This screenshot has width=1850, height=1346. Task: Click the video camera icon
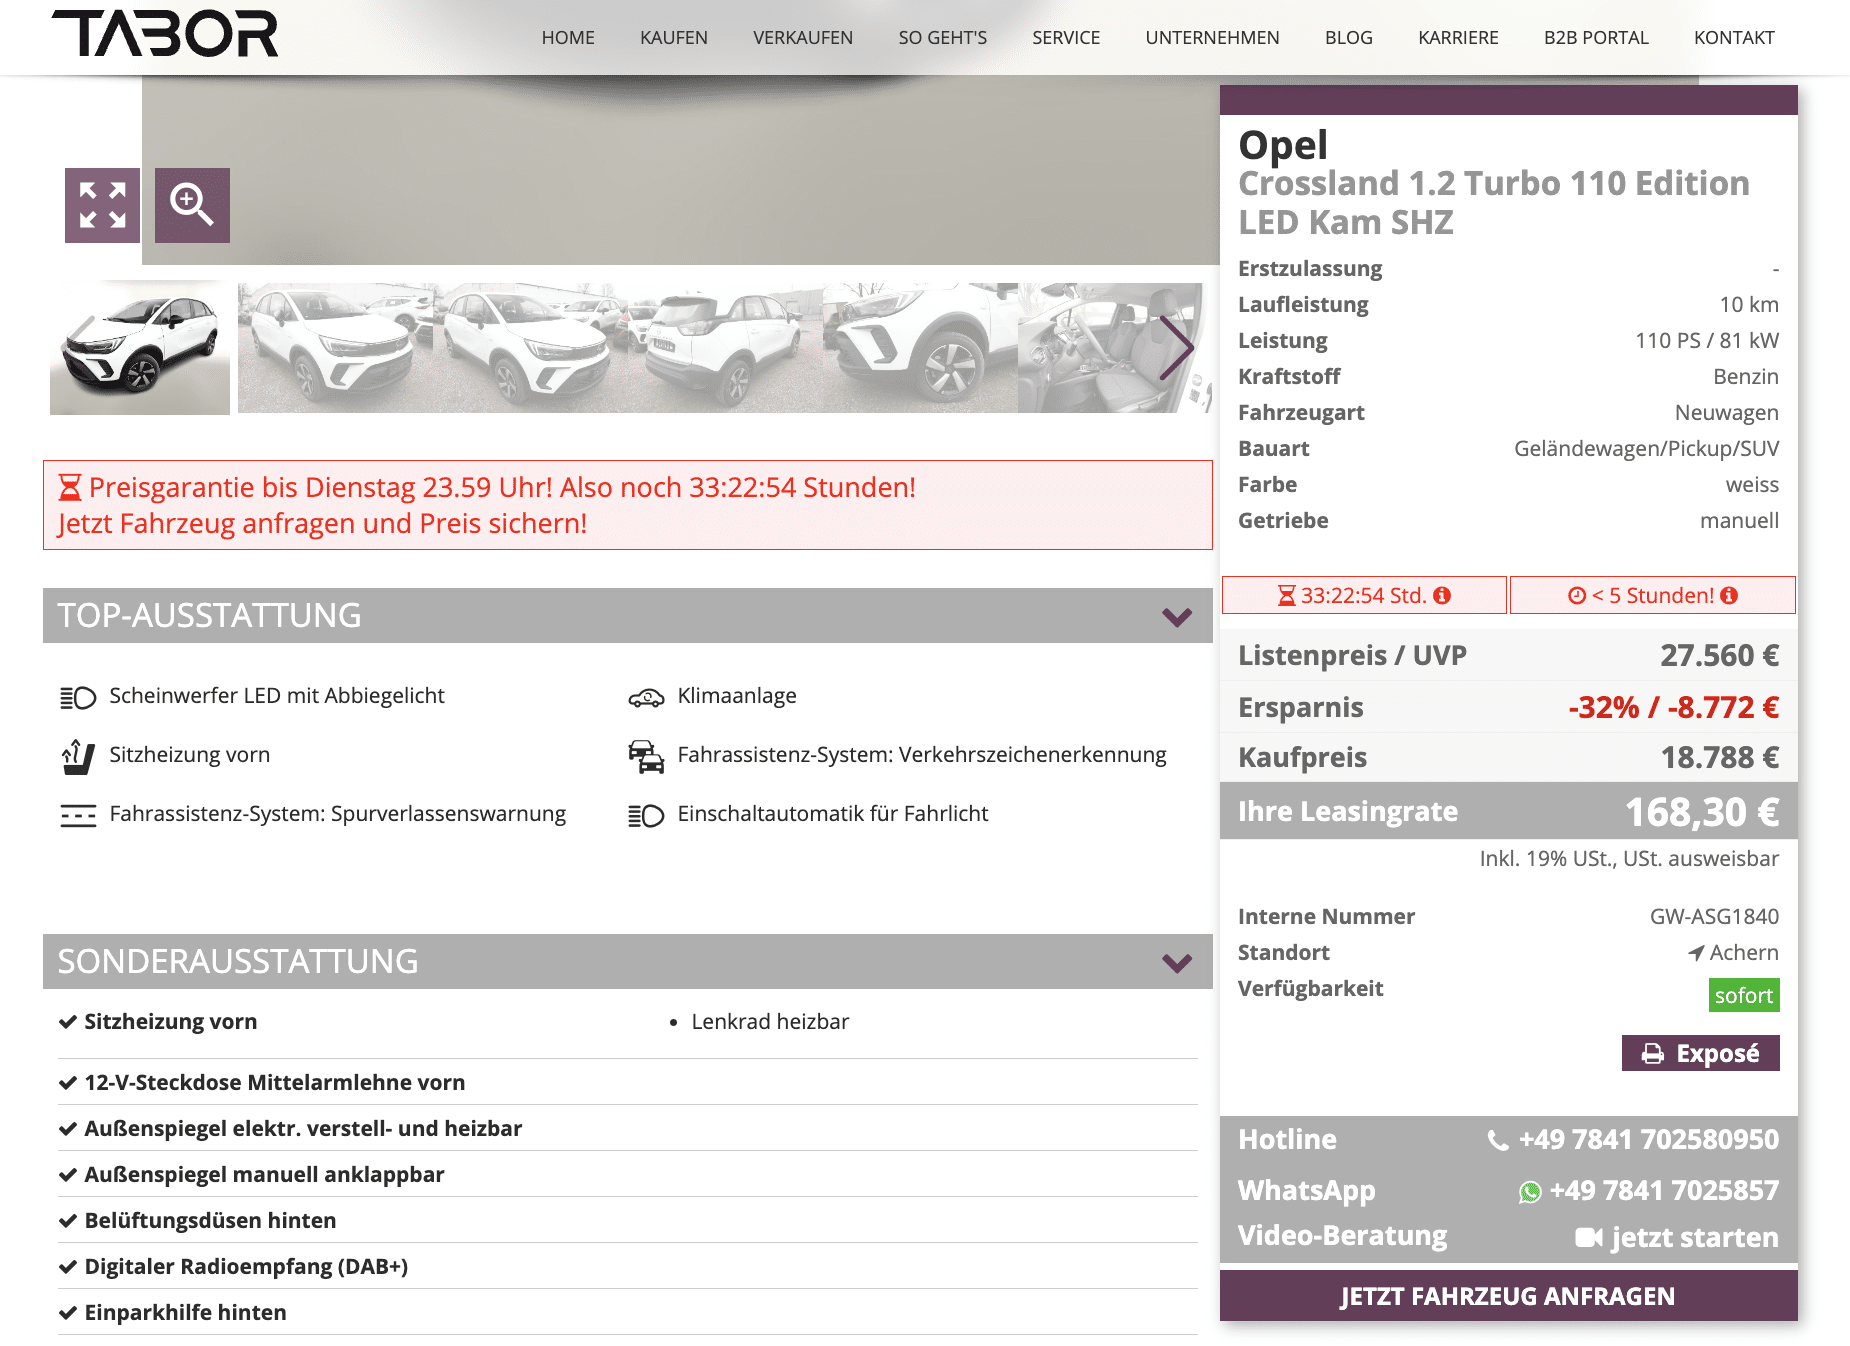point(1589,1238)
